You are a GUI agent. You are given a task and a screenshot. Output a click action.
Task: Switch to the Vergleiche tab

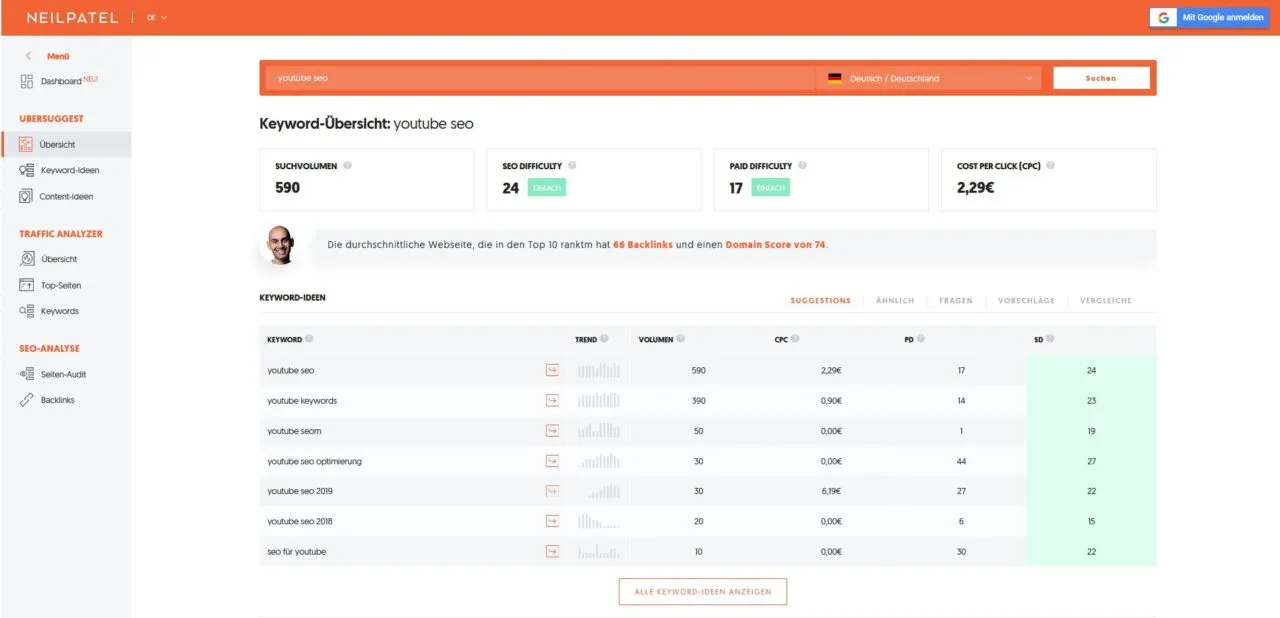pos(1105,300)
